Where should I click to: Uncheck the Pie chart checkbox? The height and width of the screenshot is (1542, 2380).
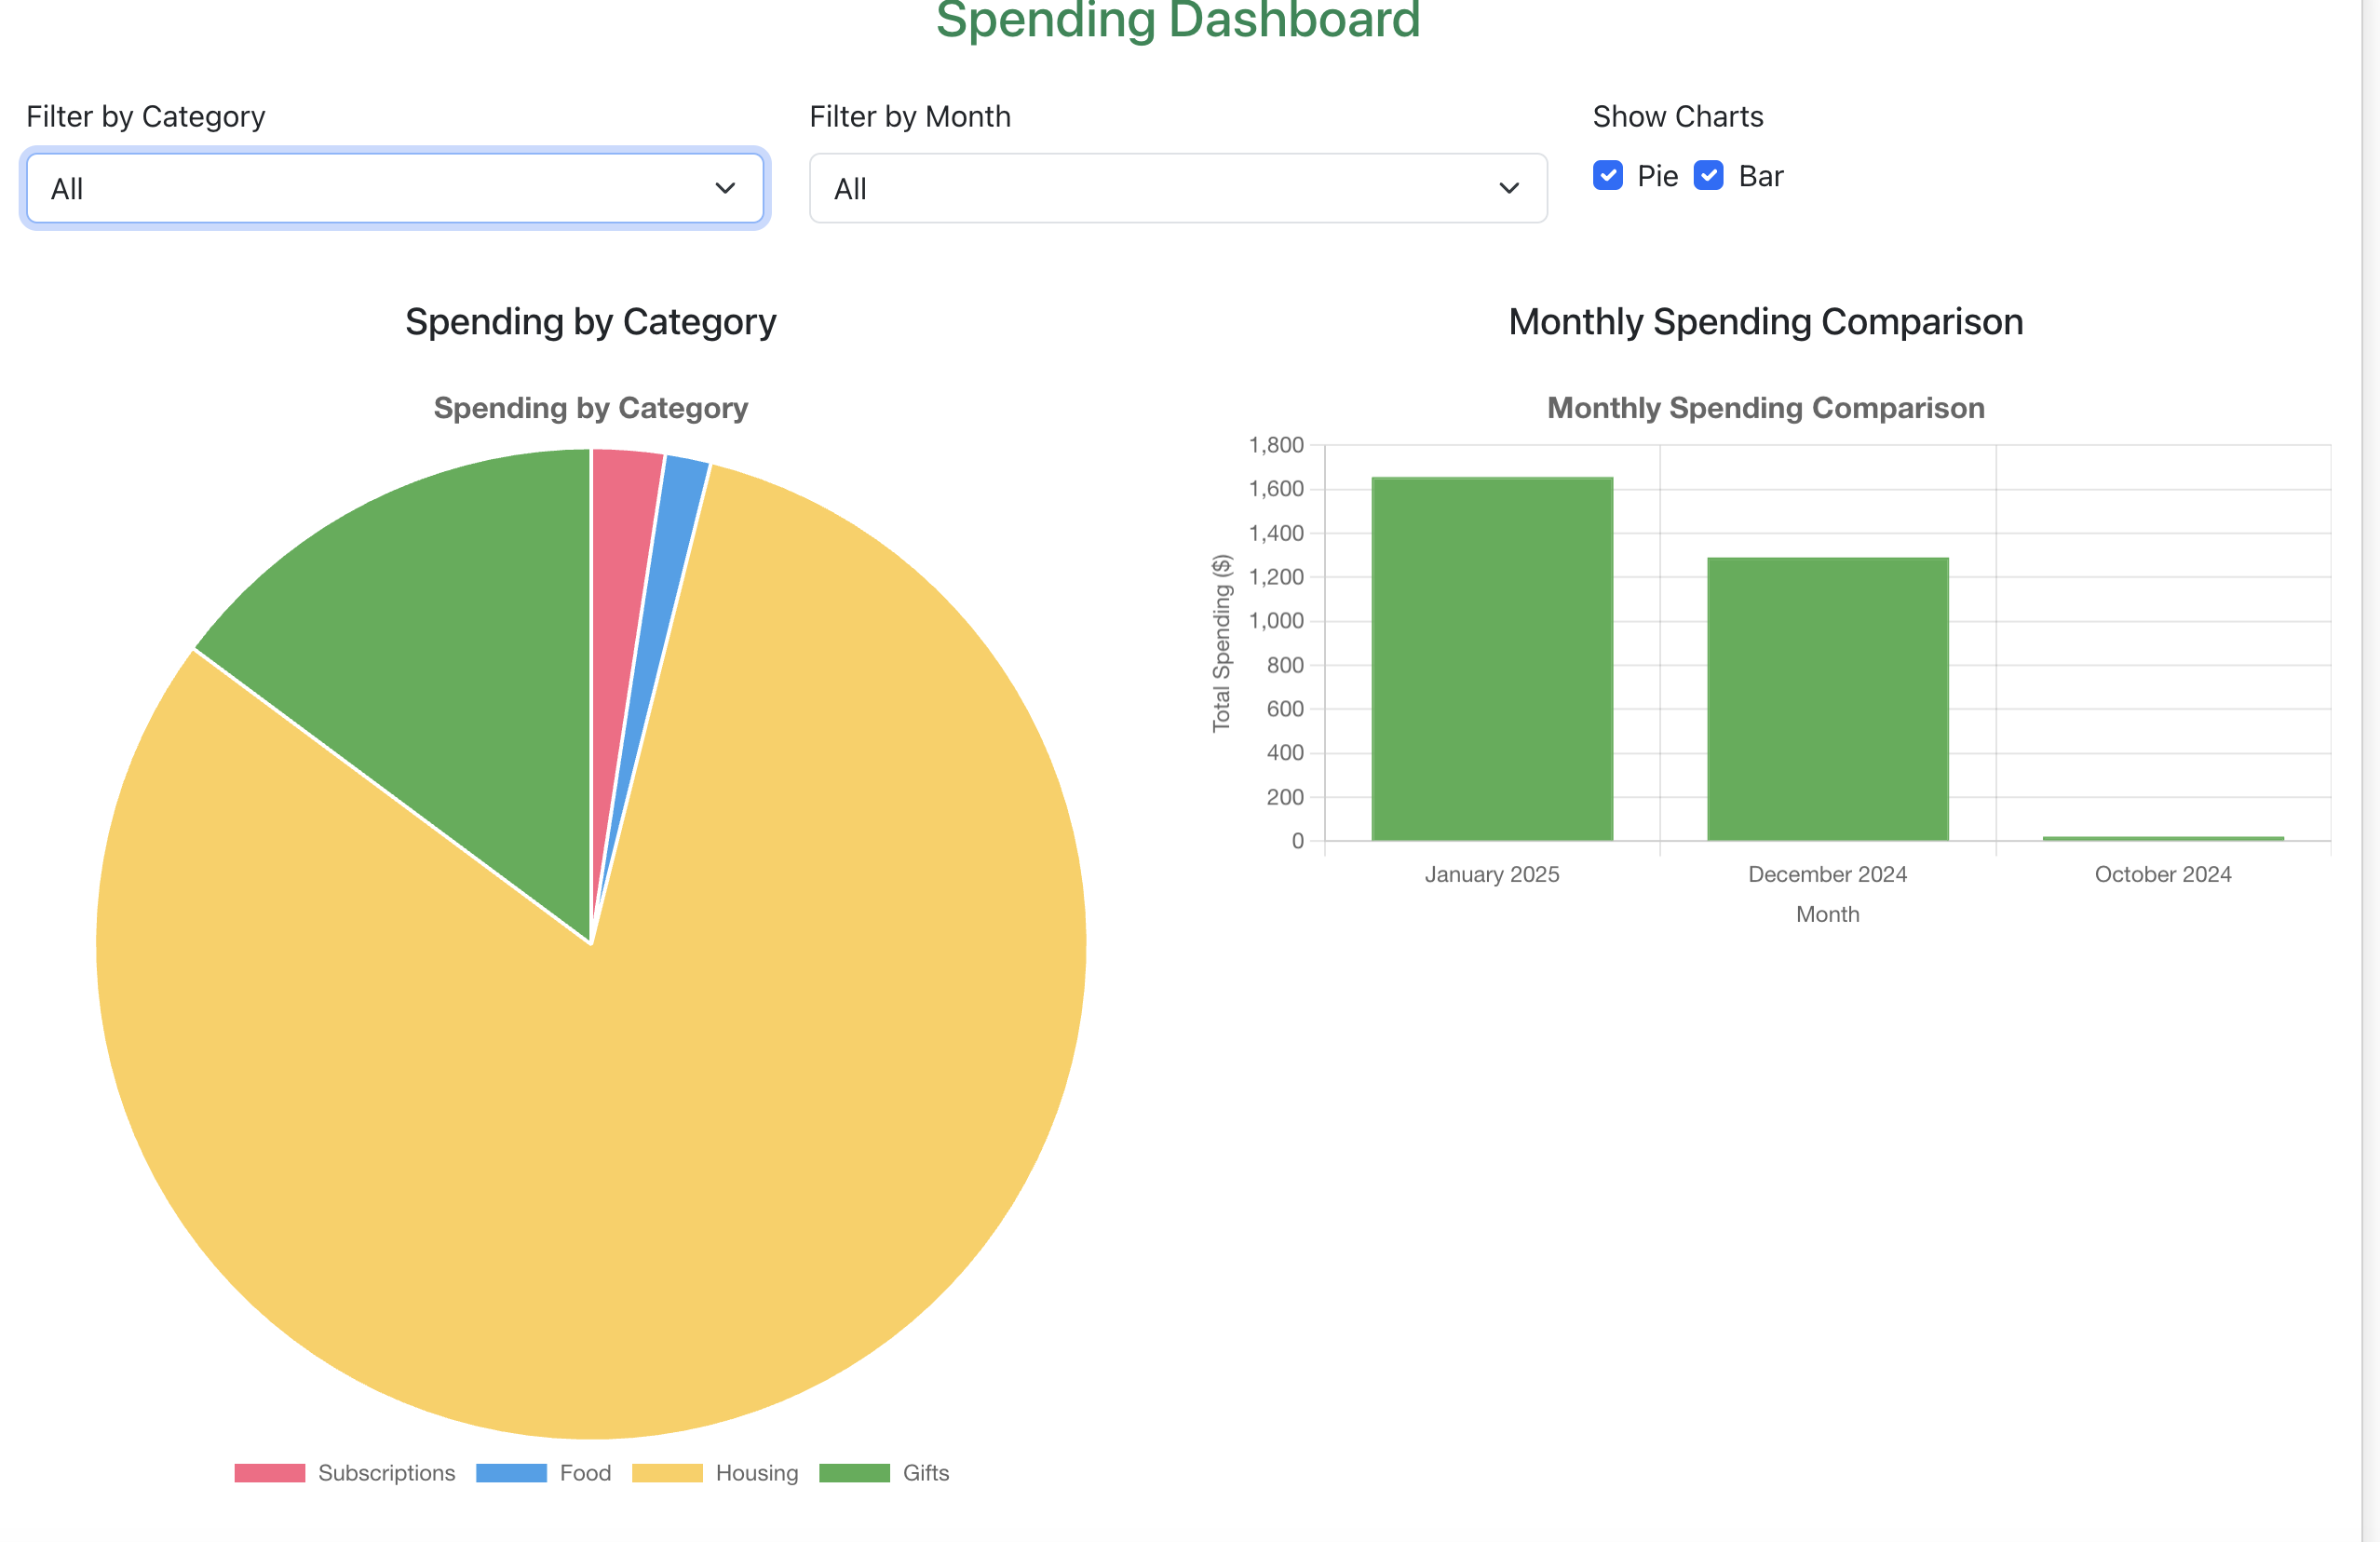click(1607, 175)
